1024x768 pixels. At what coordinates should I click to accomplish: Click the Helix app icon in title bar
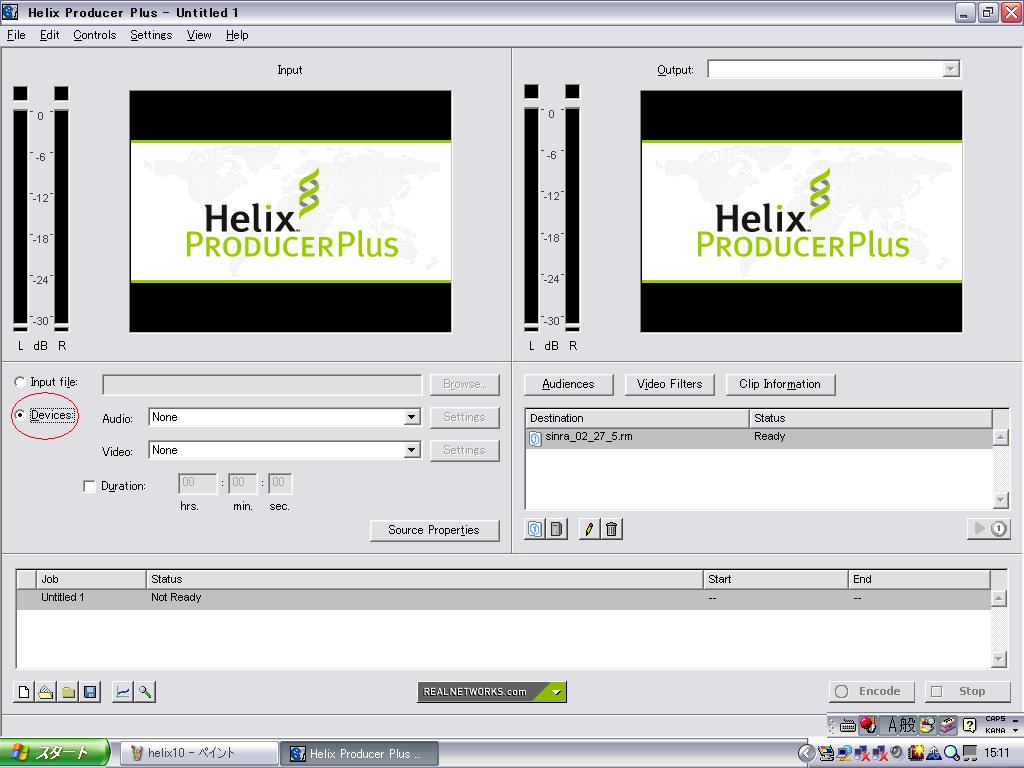click(10, 12)
